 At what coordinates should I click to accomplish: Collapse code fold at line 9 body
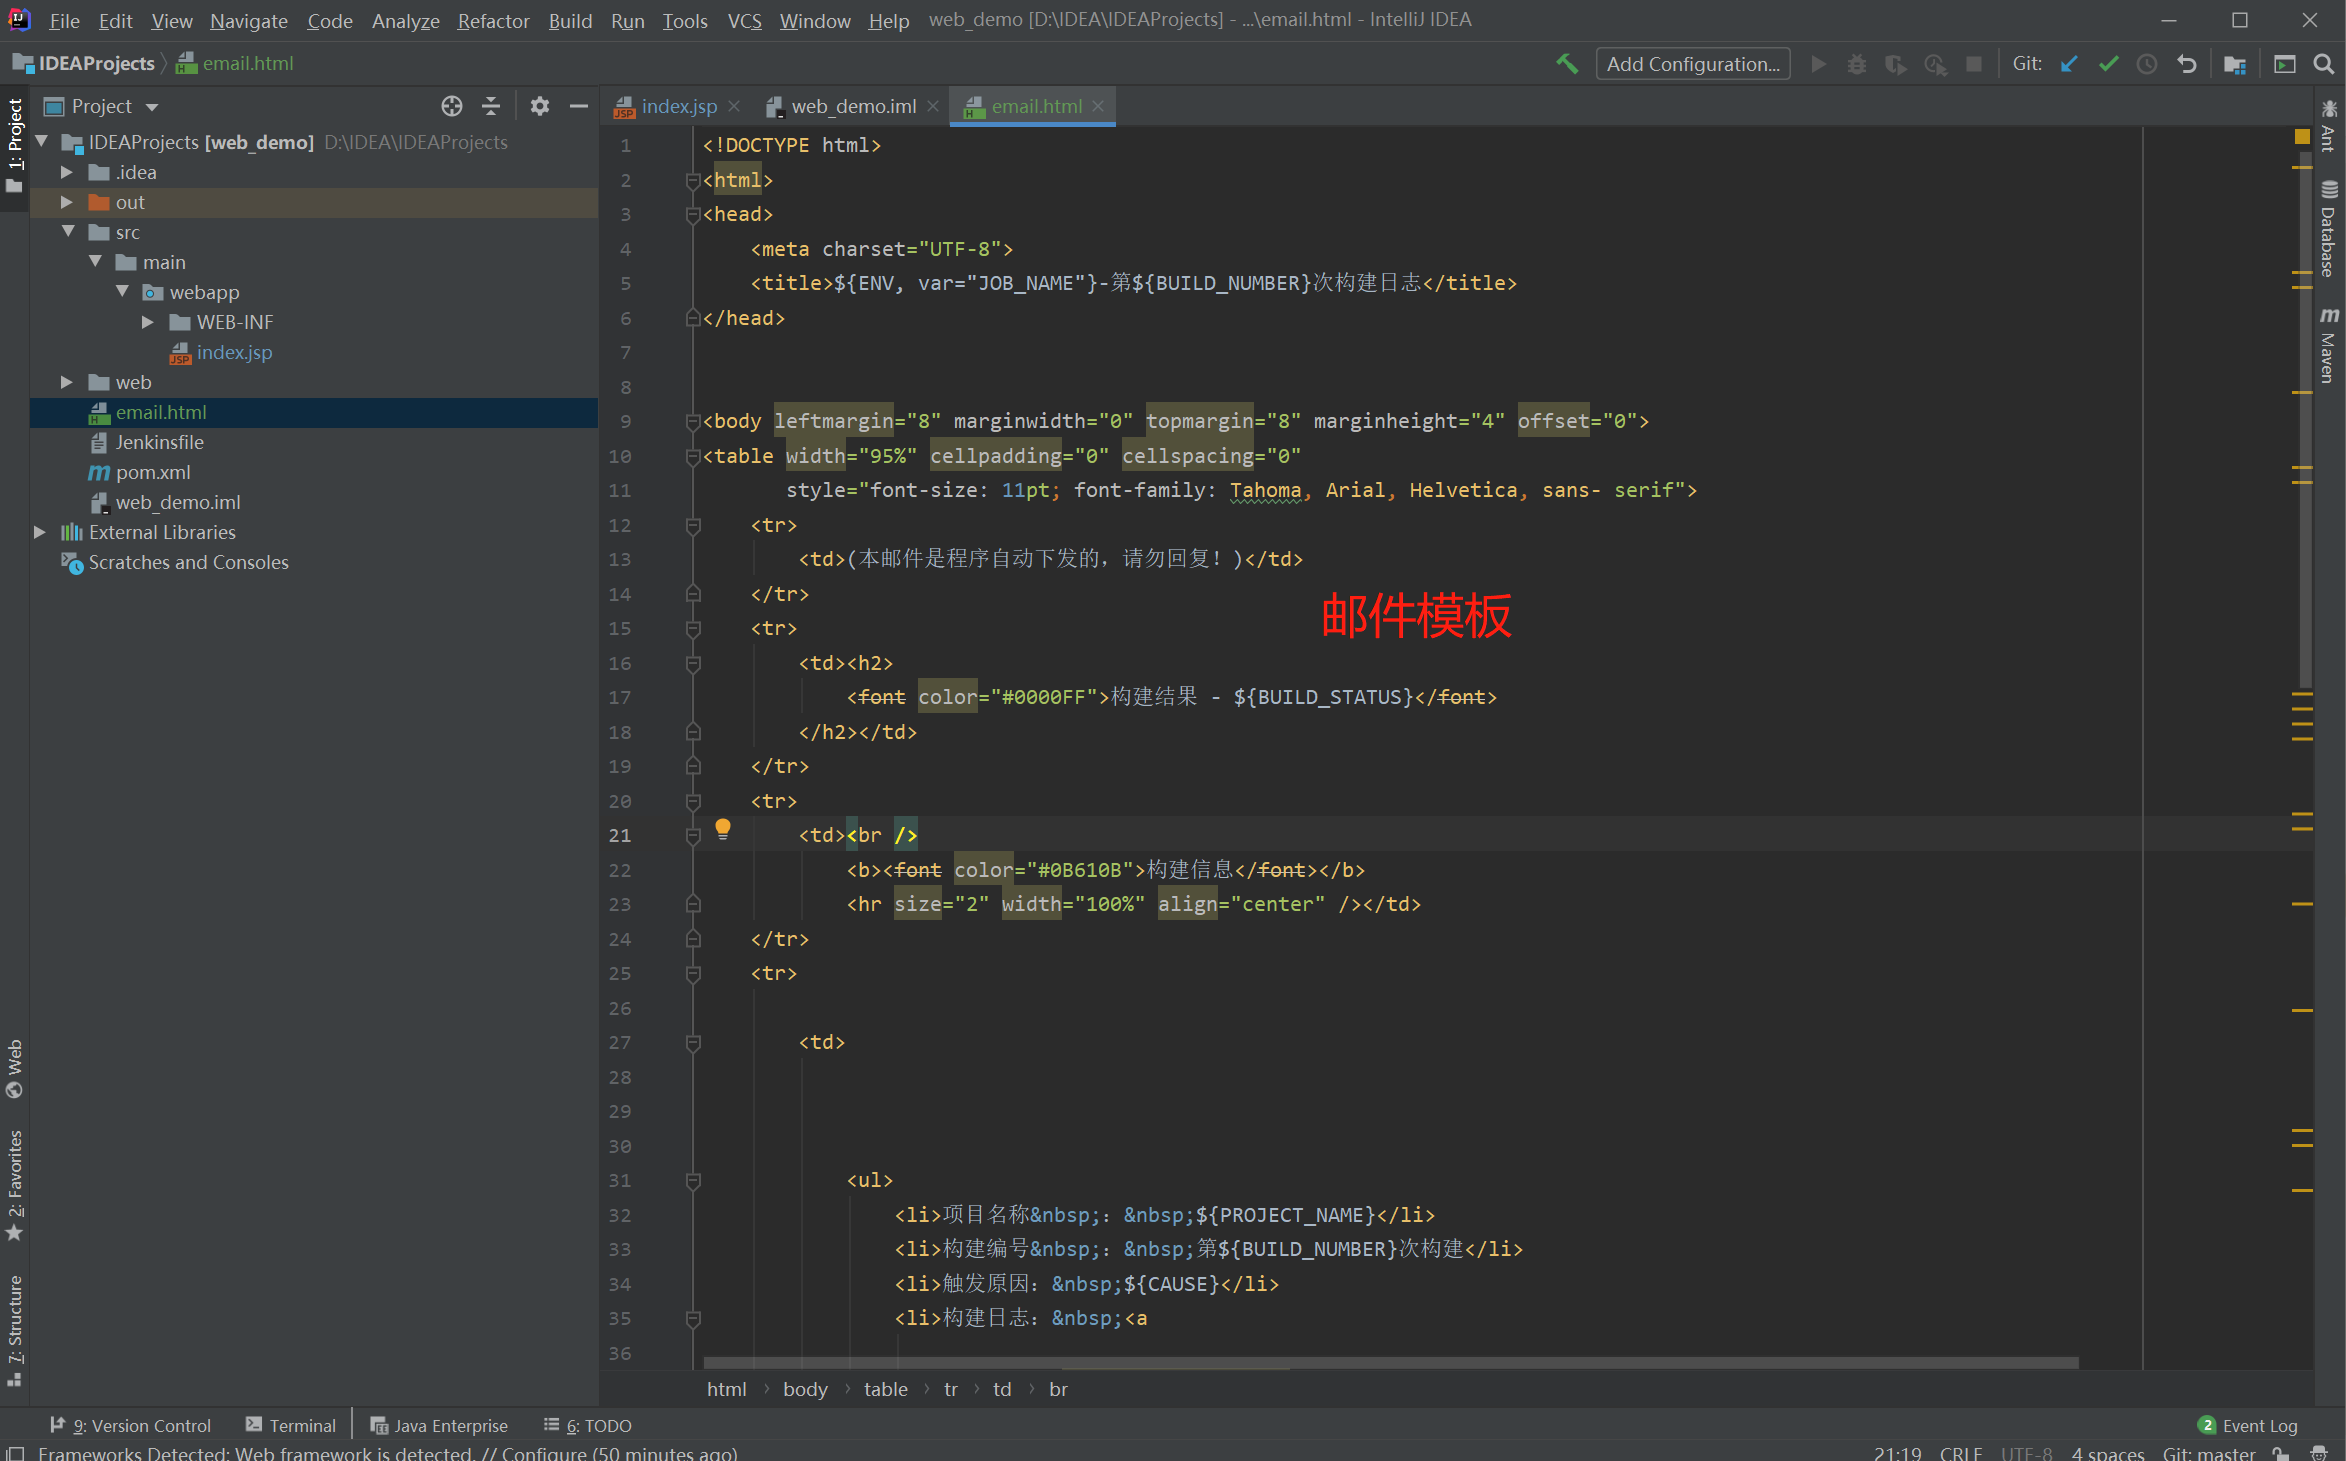click(692, 421)
